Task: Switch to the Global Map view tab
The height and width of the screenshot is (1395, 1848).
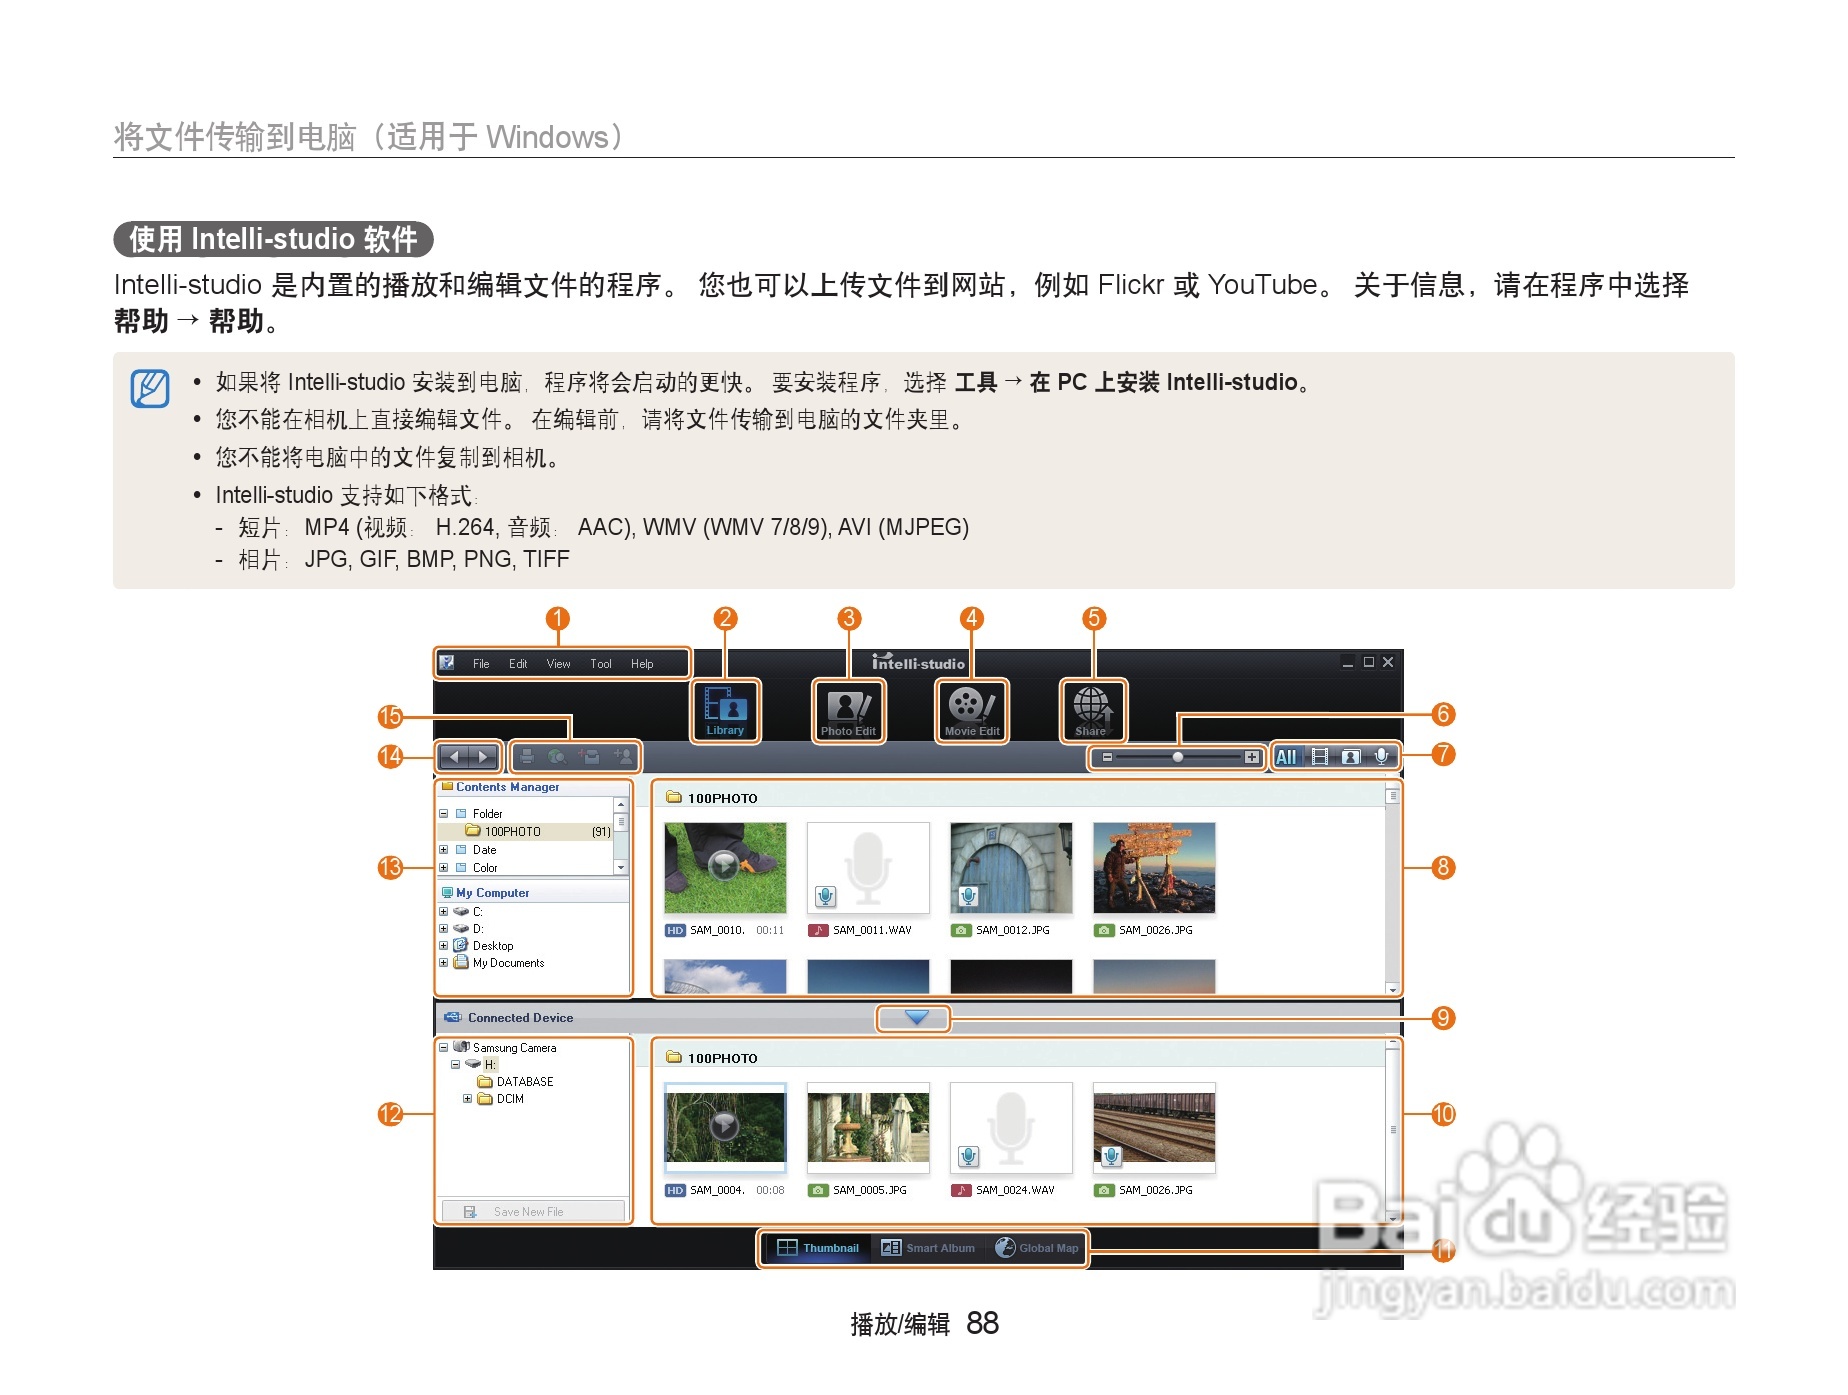Action: coord(1037,1247)
